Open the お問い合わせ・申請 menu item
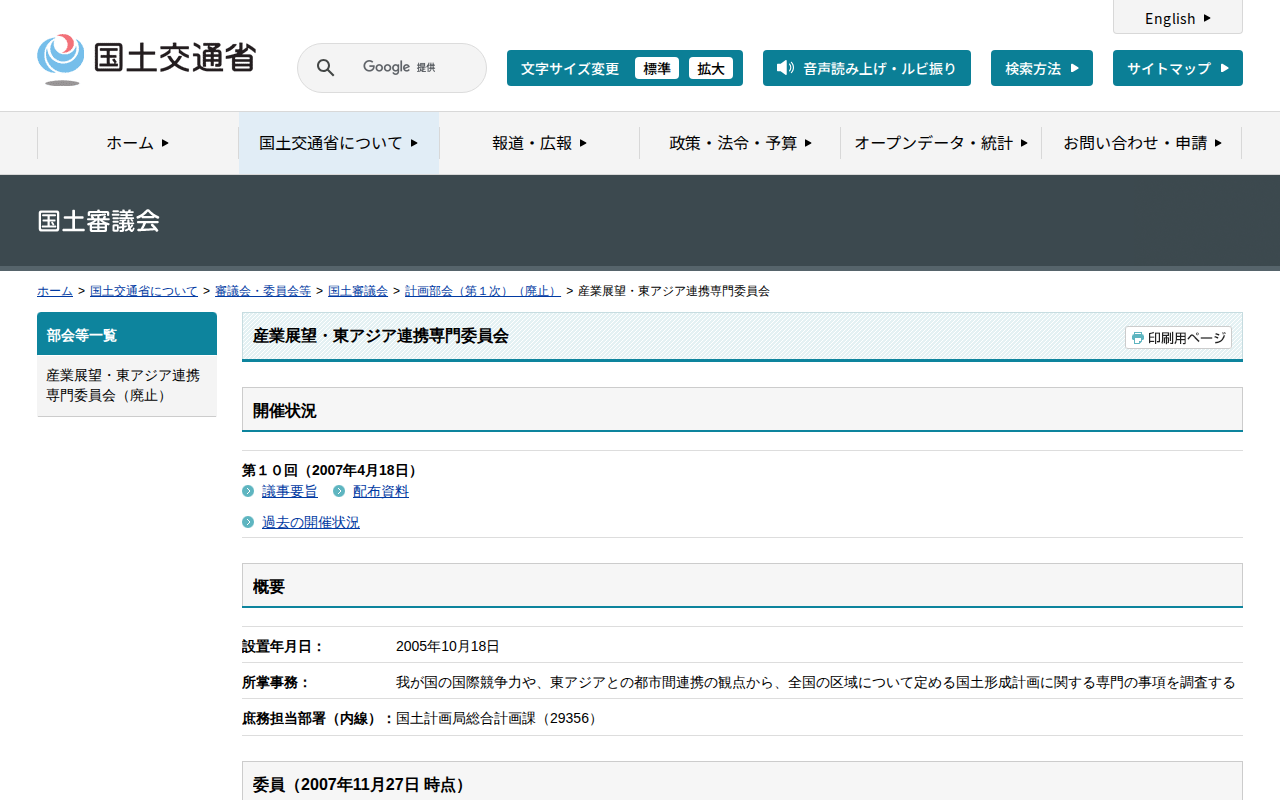Screen dimensions: 1280x800 1142,143
